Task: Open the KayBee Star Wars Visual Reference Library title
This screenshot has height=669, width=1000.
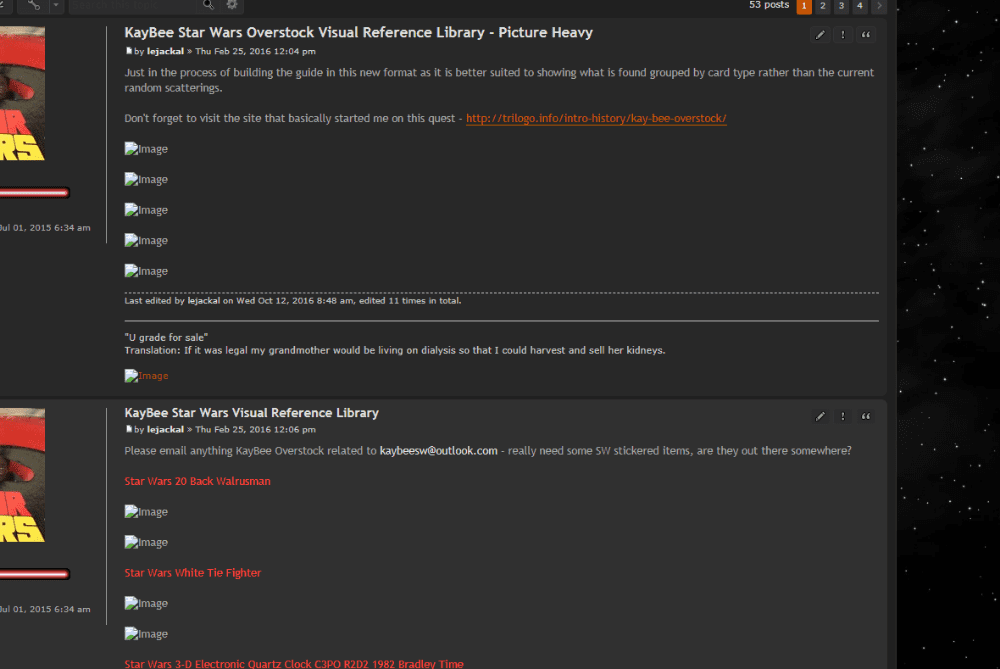Action: click(251, 413)
